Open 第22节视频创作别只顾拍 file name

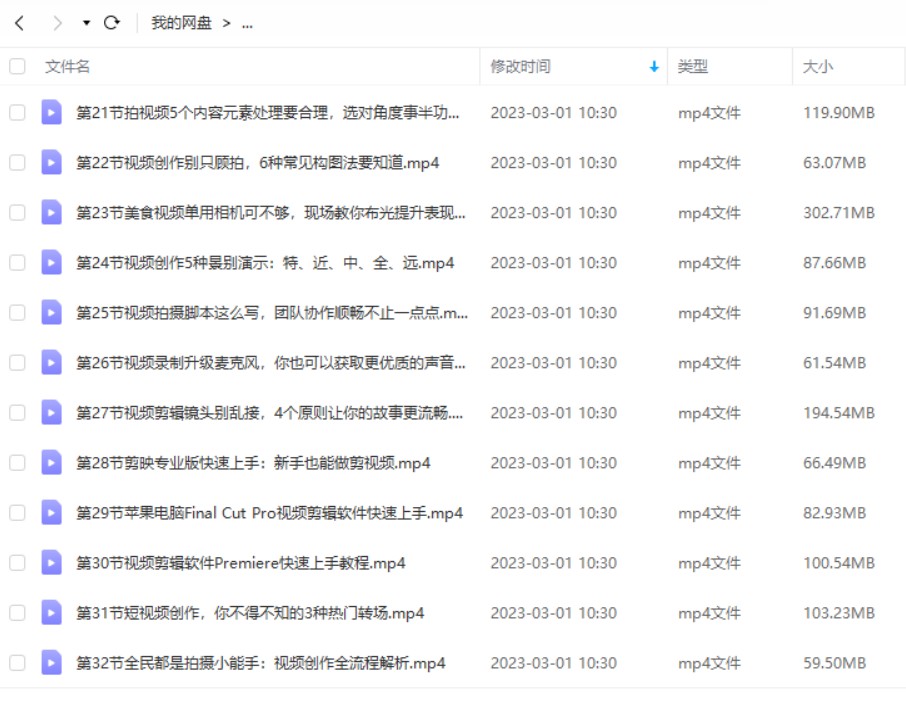pos(258,163)
